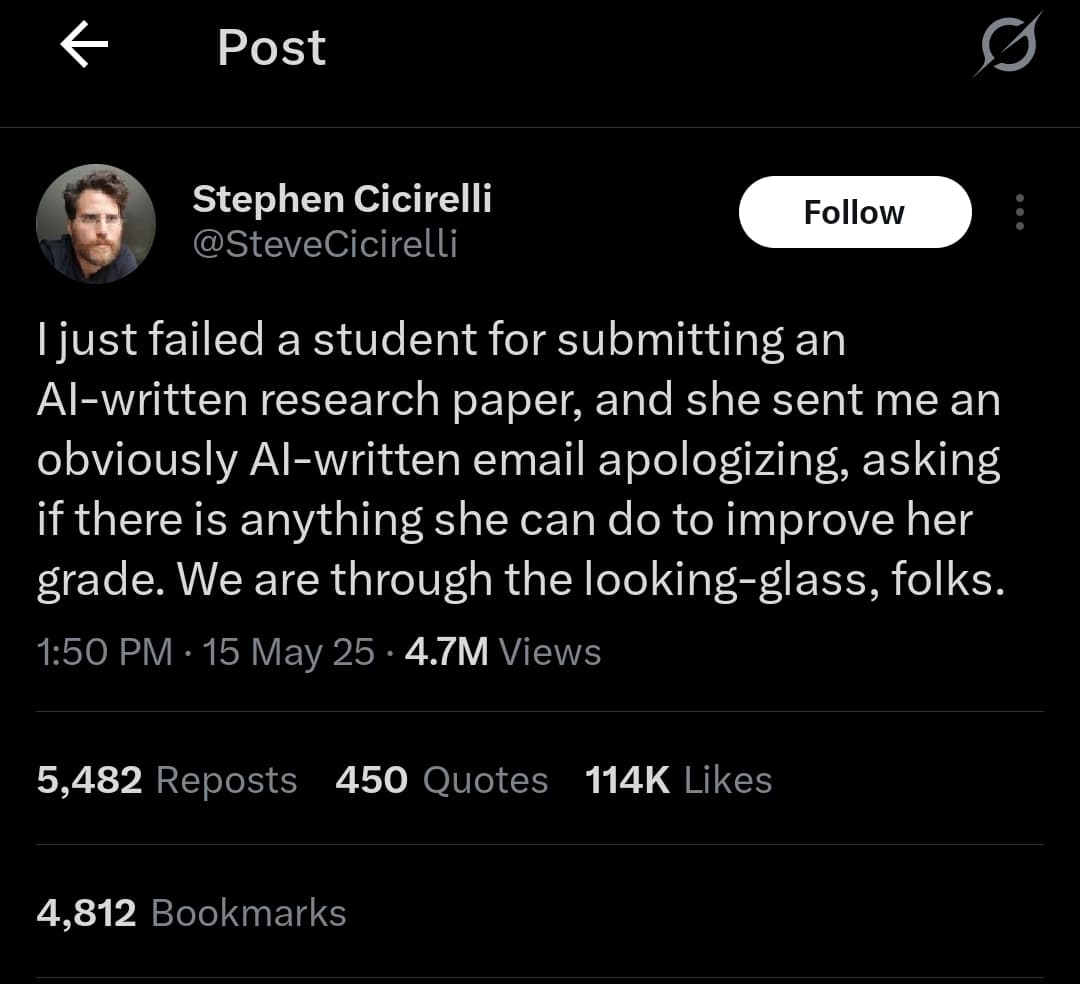Click the 4.7M Views count
This screenshot has height=984, width=1080.
[503, 652]
